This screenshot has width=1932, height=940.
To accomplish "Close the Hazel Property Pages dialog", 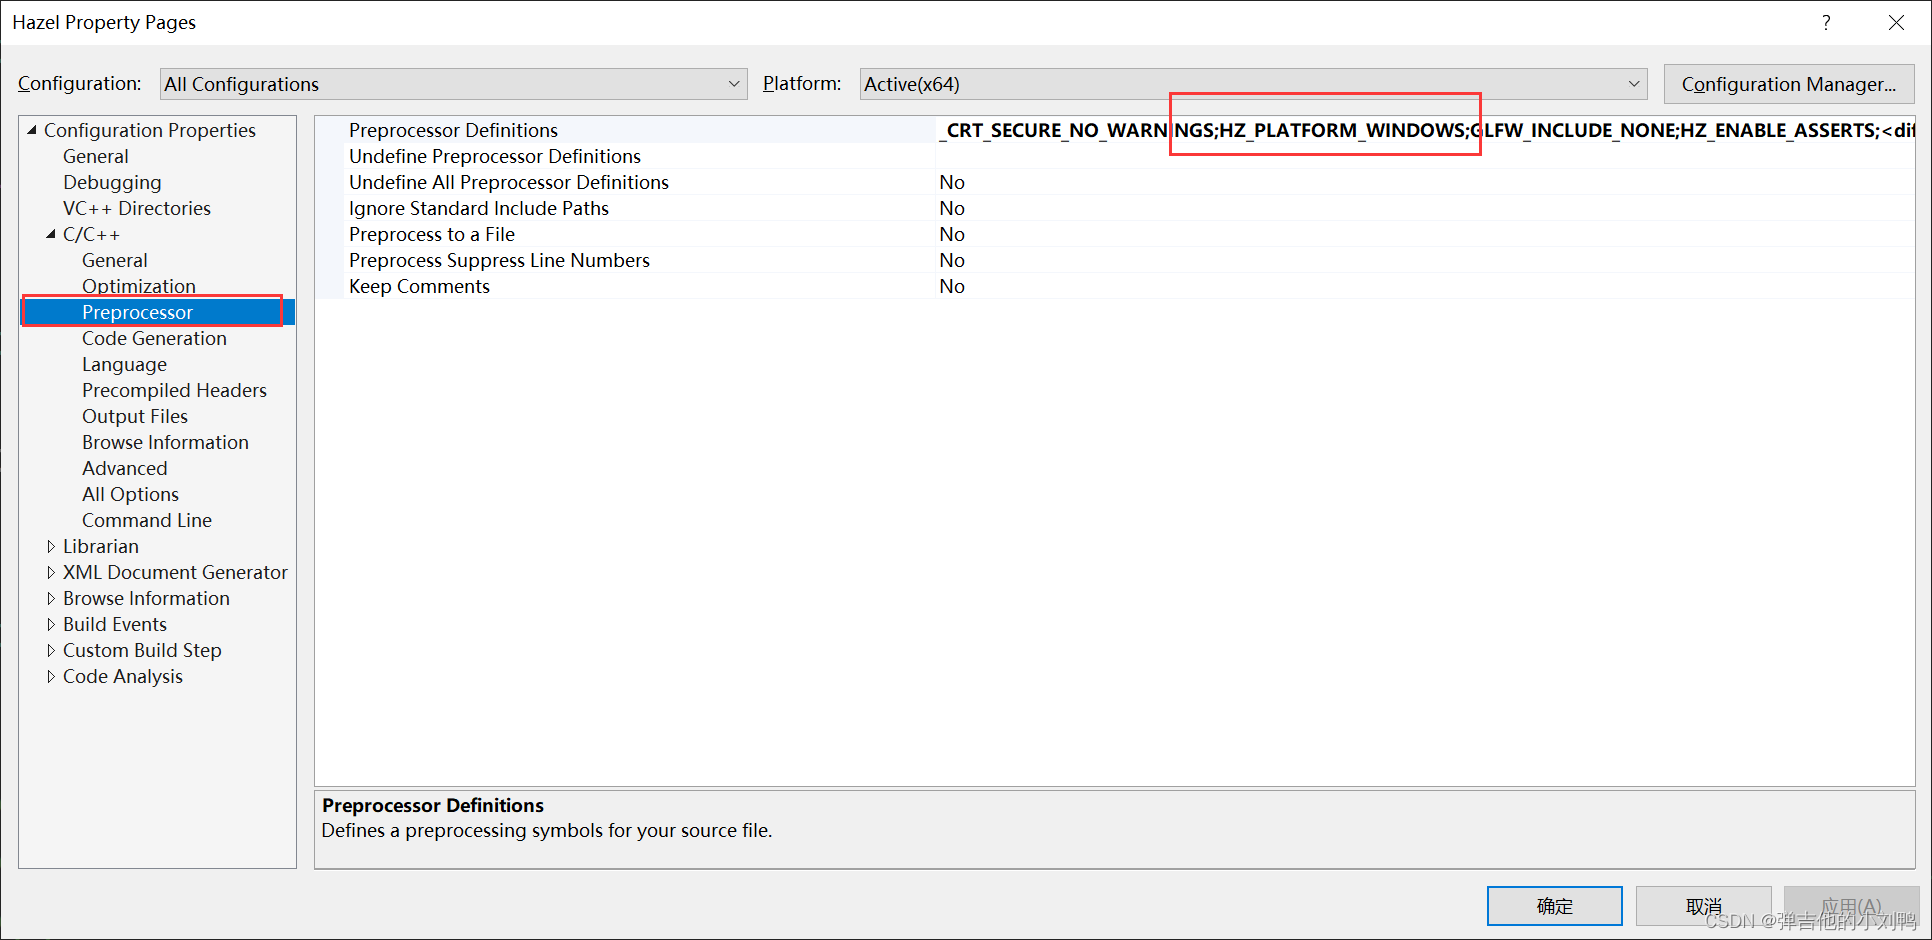I will 1896,22.
